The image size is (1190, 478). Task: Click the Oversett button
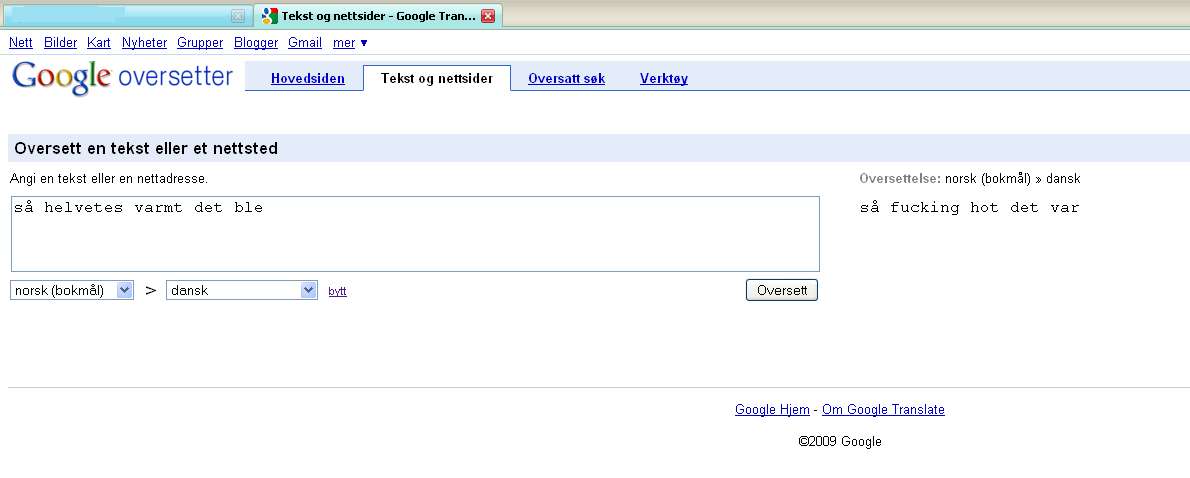pyautogui.click(x=782, y=290)
